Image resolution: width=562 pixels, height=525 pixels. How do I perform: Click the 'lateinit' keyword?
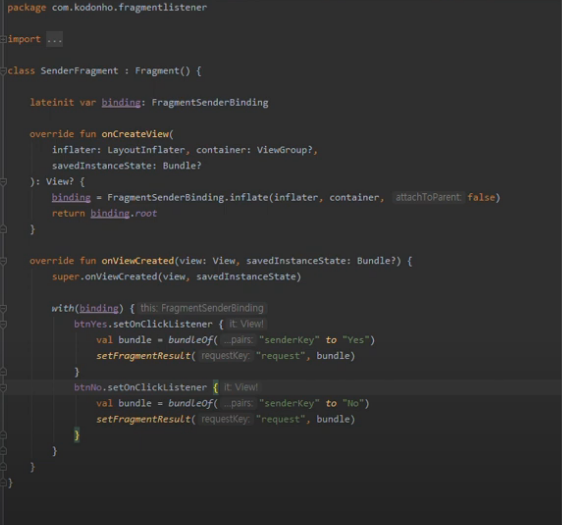point(52,102)
